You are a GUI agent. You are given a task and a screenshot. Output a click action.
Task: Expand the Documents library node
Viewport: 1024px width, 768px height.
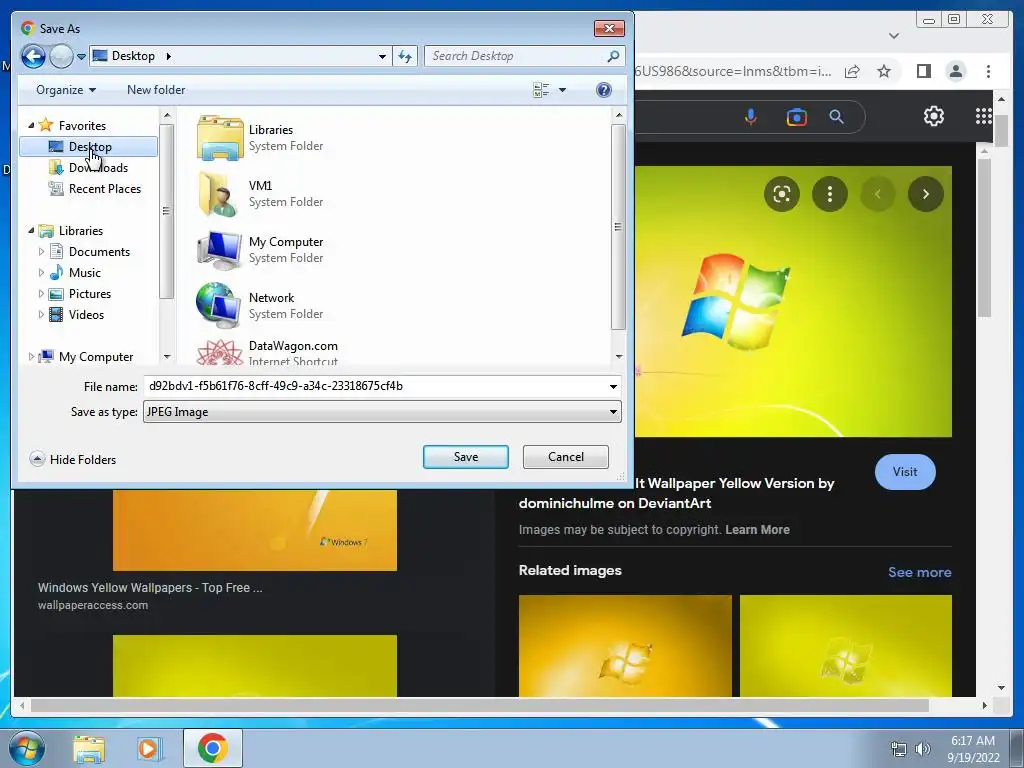point(41,251)
